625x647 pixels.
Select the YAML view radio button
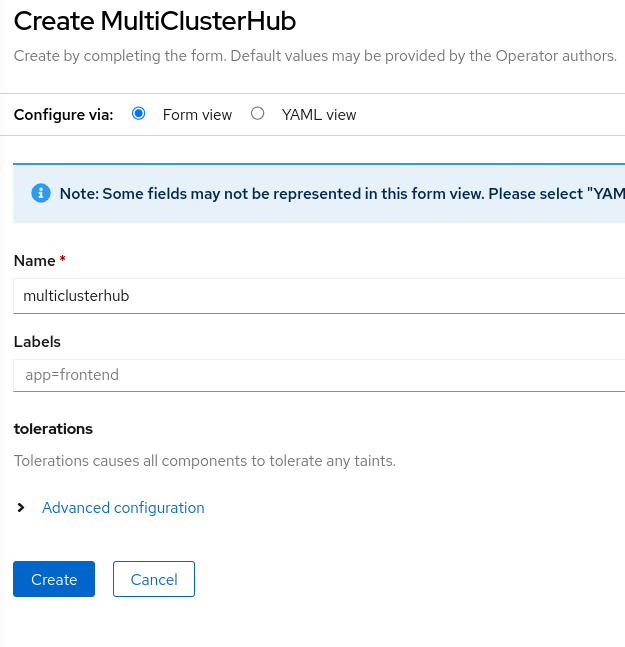tap(258, 114)
